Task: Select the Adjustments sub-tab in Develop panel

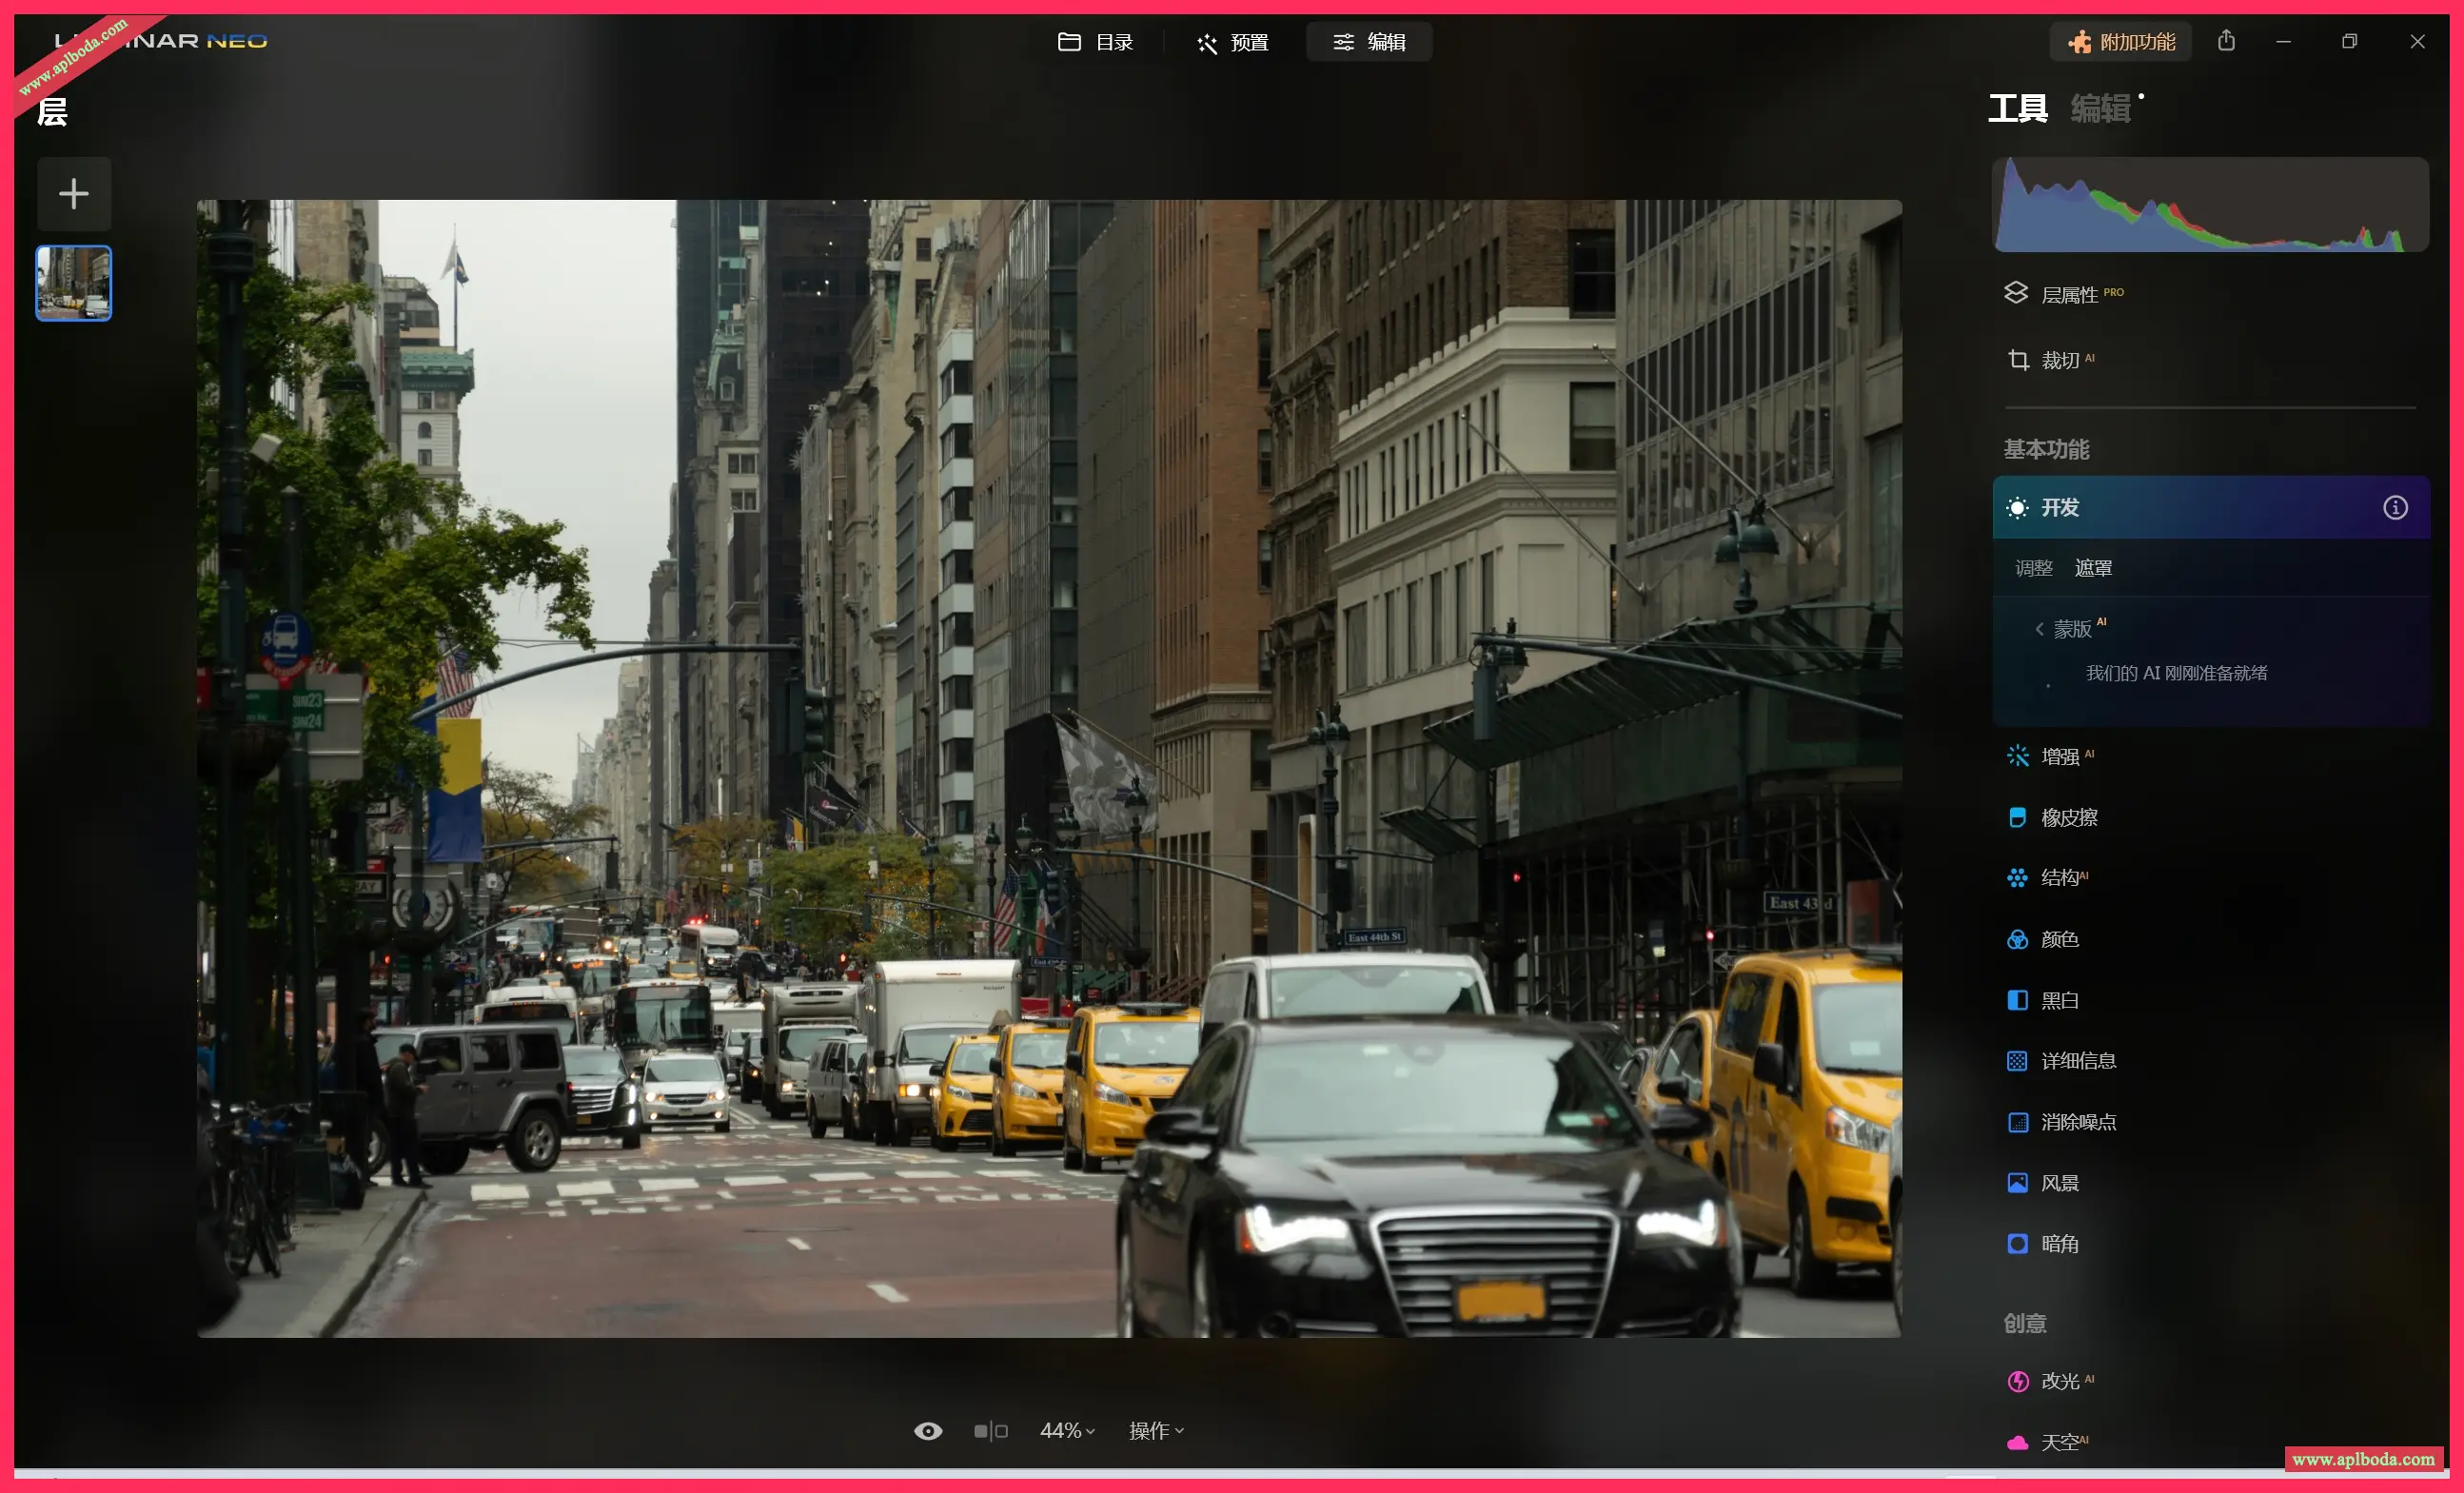Action: (x=2033, y=568)
